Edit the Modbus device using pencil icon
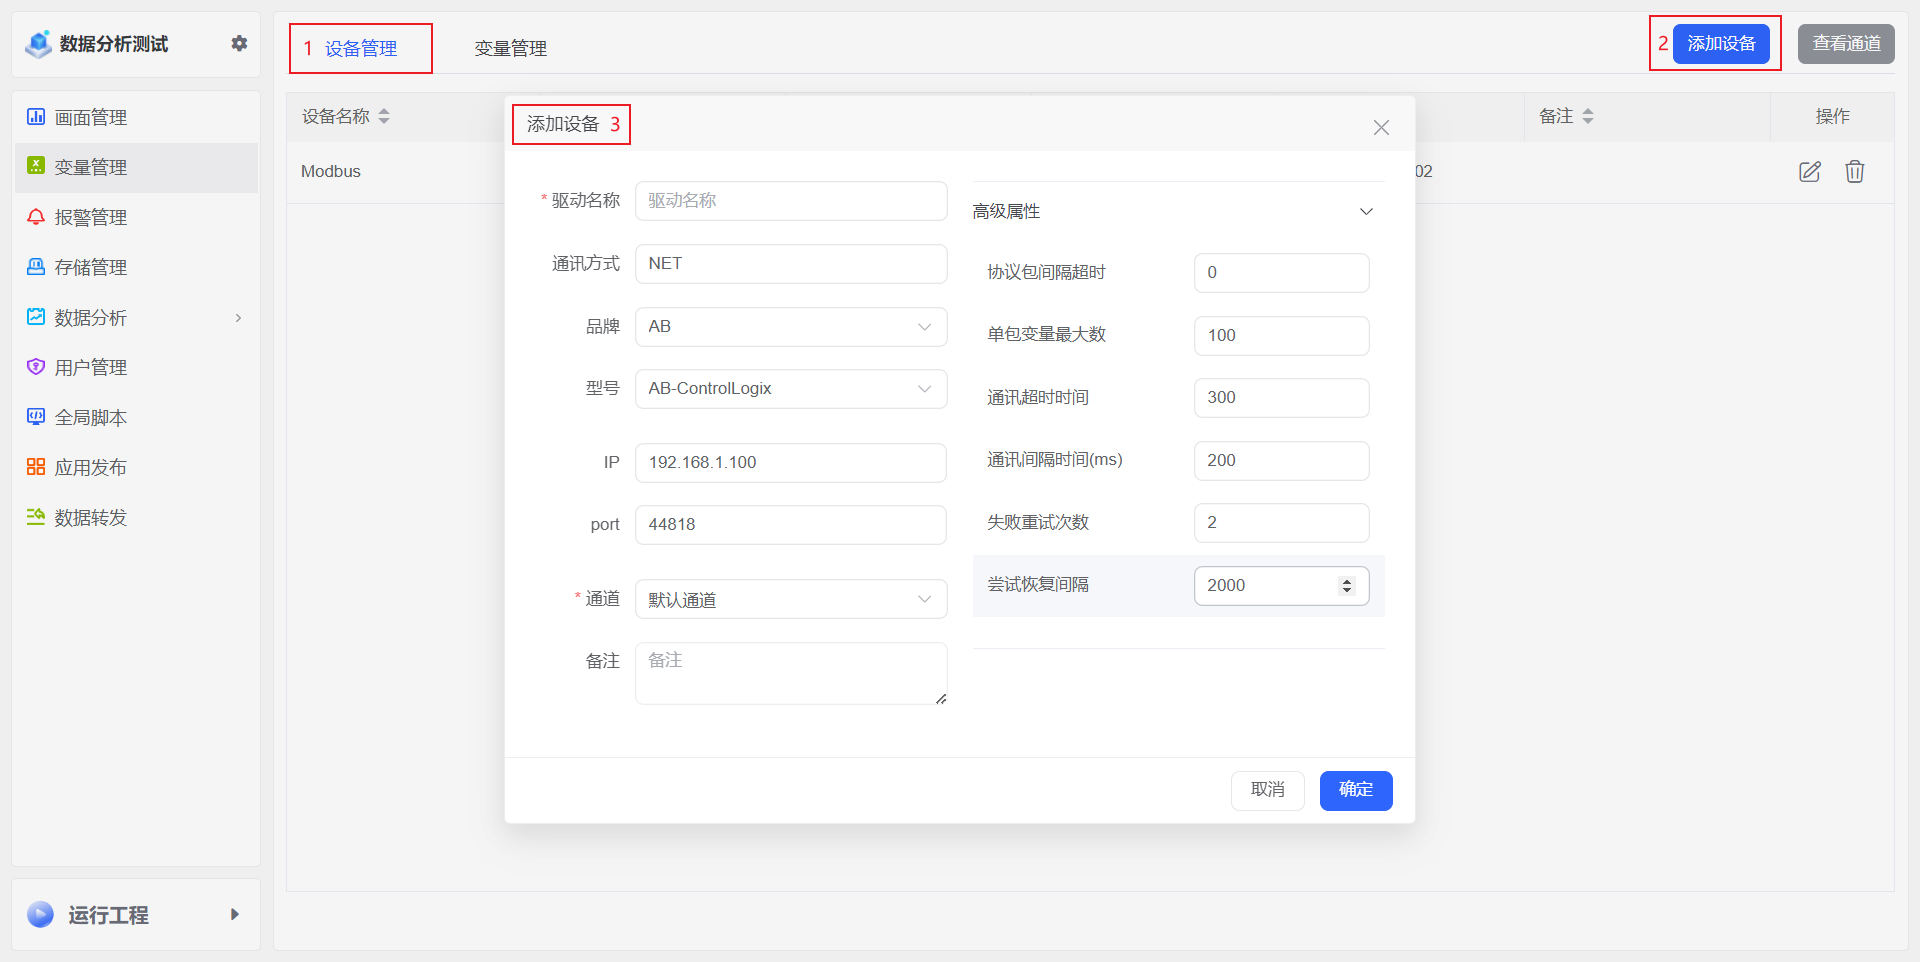 click(1809, 171)
